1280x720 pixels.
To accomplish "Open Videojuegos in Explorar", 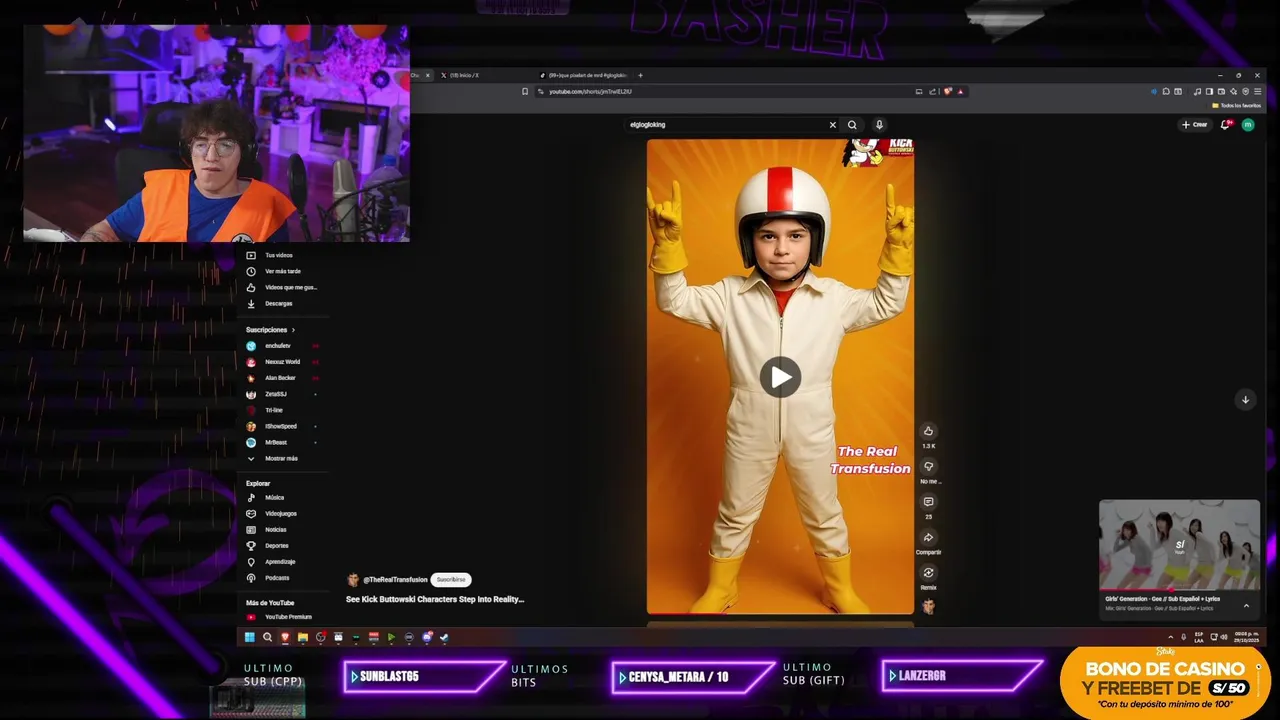I will [x=281, y=513].
